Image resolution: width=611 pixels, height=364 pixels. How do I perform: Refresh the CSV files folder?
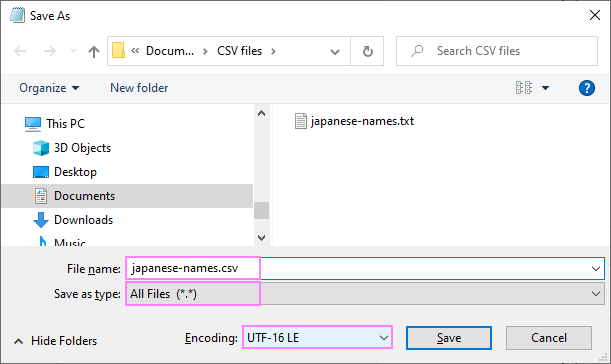pyautogui.click(x=367, y=51)
